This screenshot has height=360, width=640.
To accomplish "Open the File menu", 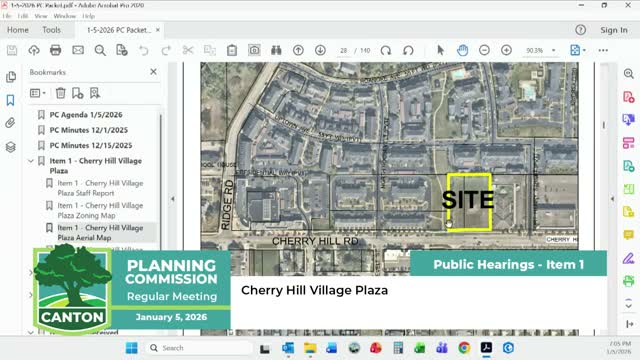I will pos(7,16).
